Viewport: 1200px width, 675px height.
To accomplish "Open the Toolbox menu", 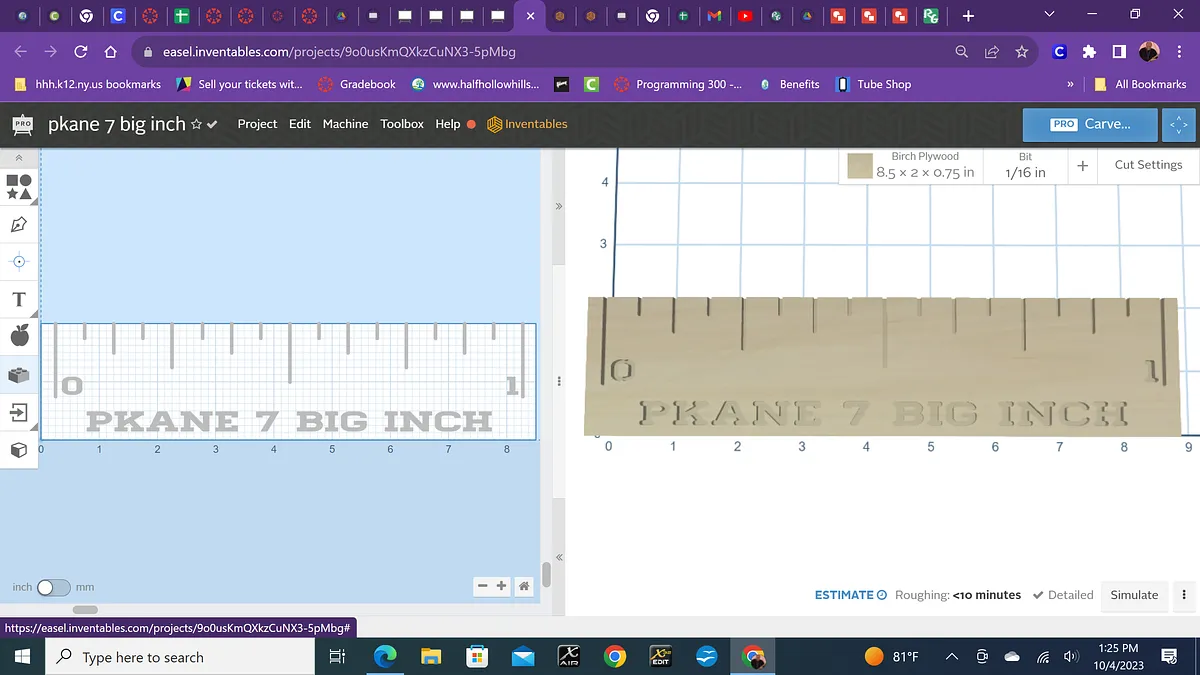I will [x=402, y=124].
